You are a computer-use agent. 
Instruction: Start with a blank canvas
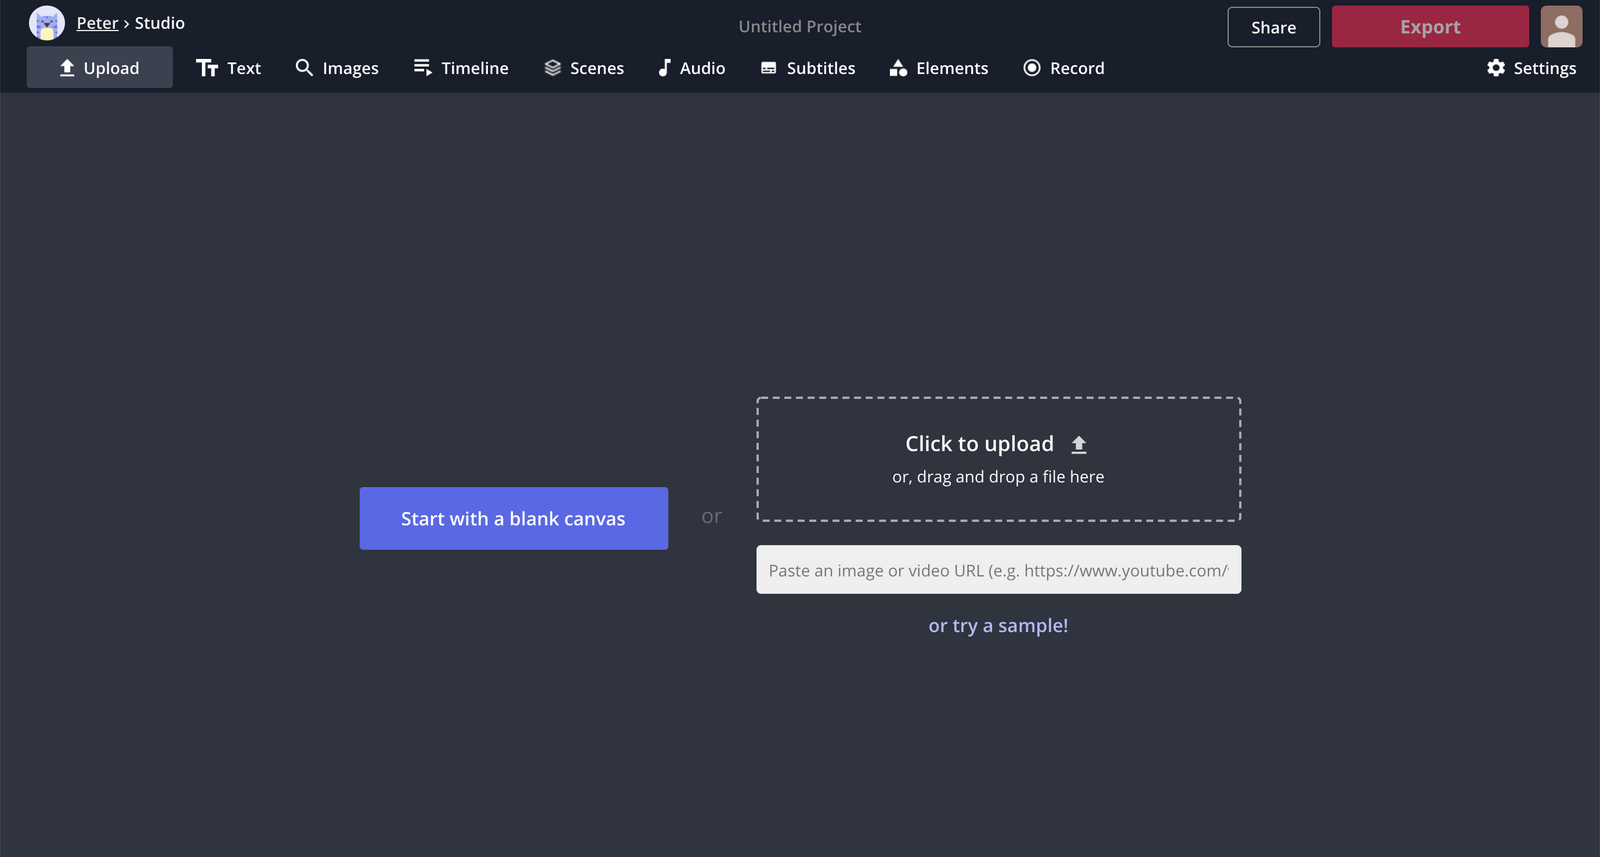513,518
